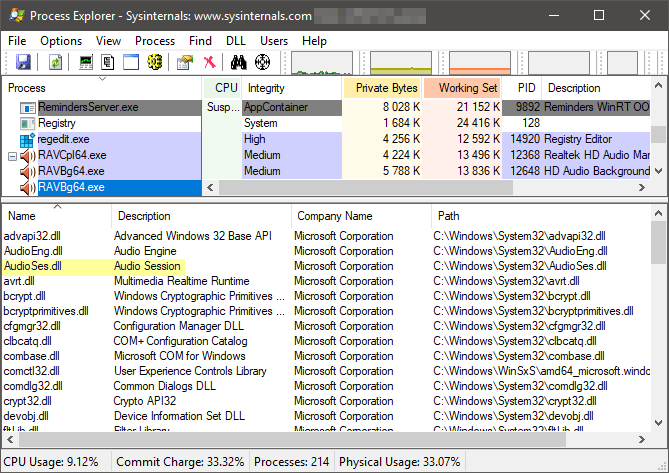669x473 pixels.
Task: Open the View menu
Action: click(x=108, y=41)
